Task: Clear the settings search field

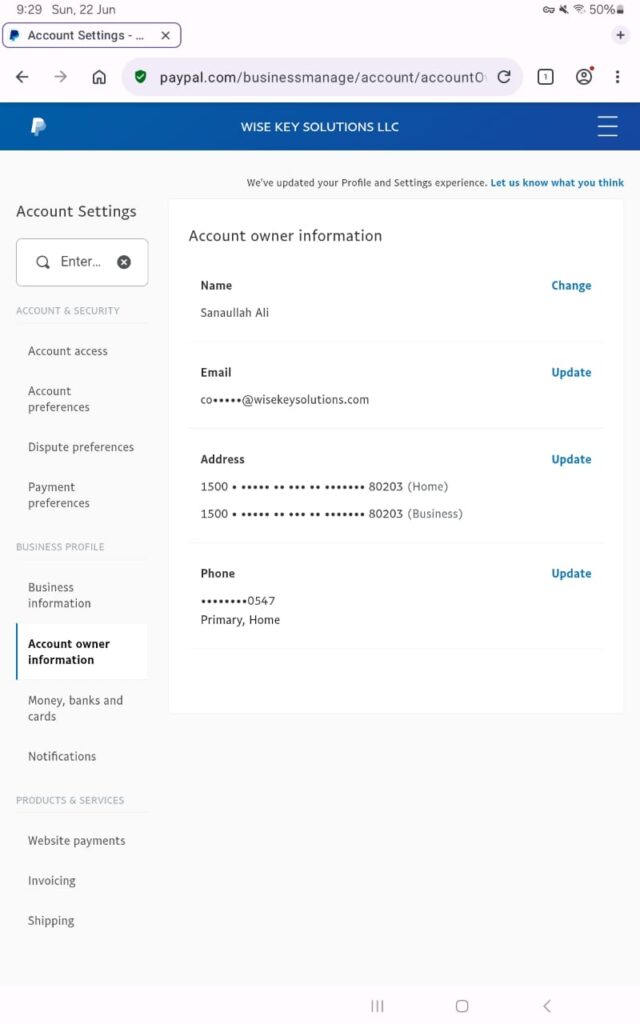Action: [124, 262]
